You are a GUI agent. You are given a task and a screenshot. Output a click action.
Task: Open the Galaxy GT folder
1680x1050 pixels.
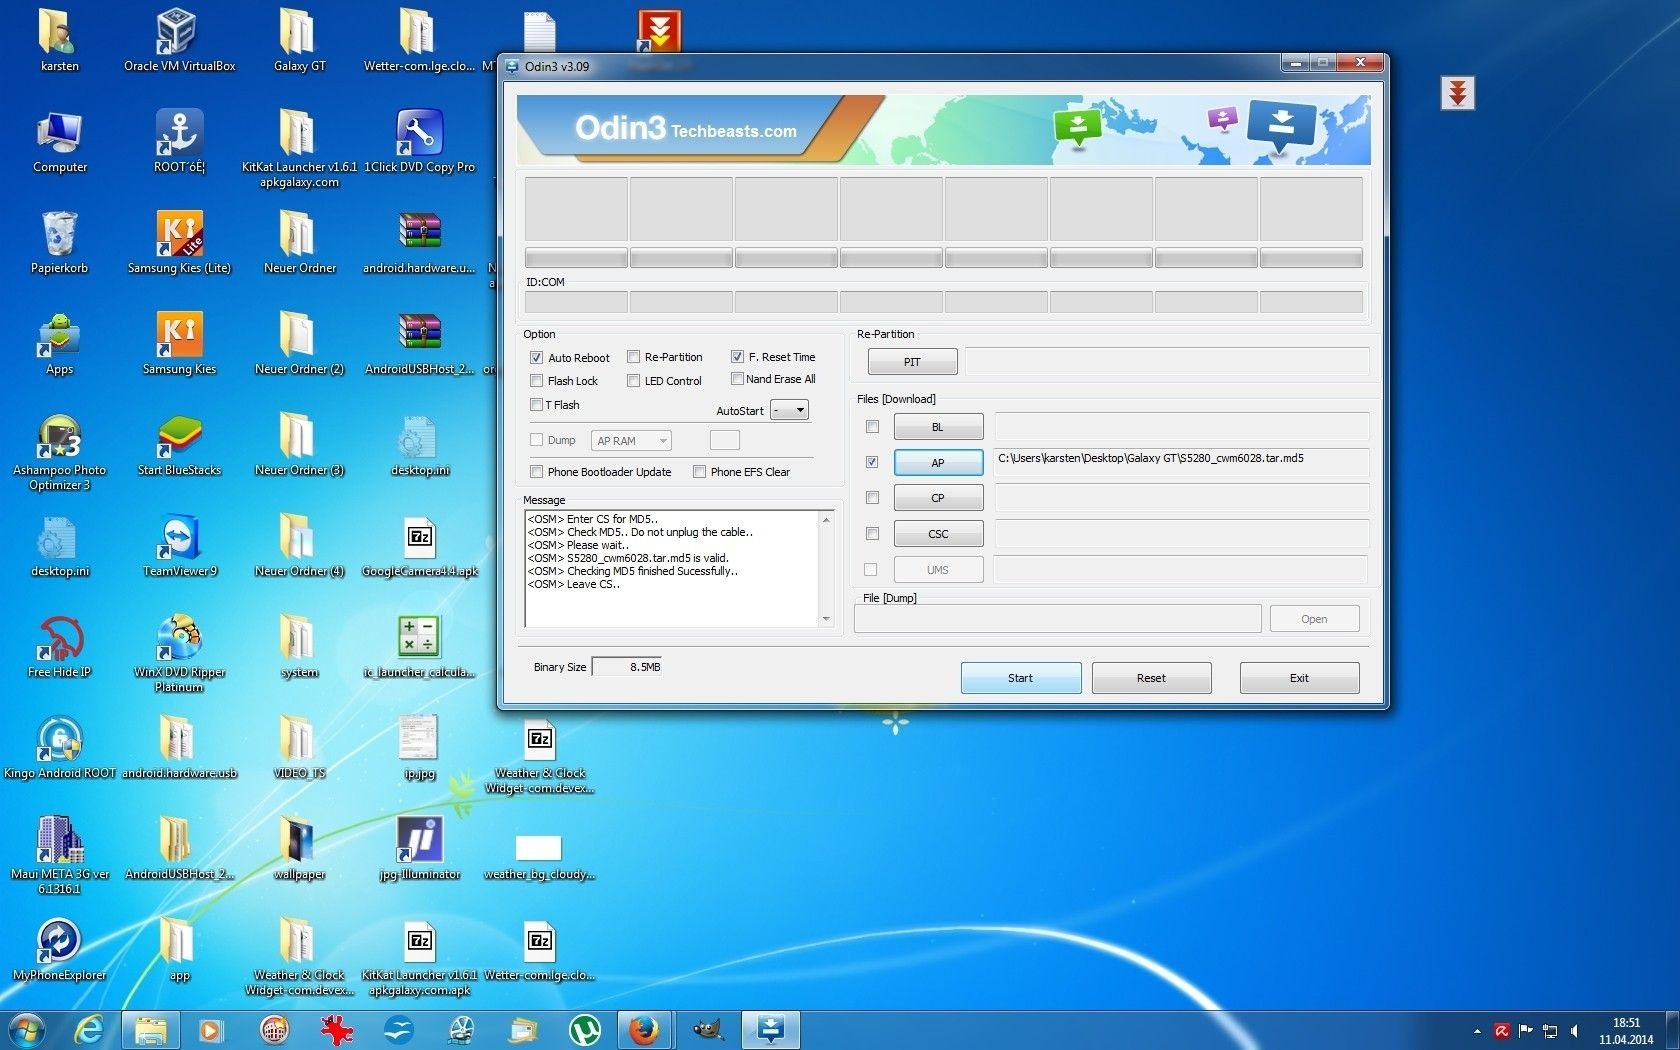click(299, 40)
